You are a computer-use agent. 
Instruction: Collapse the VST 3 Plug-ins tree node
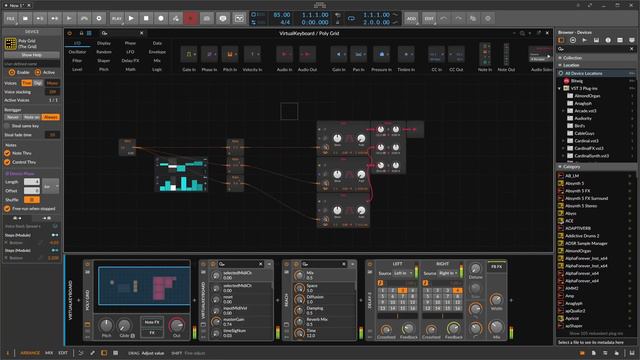pos(560,88)
